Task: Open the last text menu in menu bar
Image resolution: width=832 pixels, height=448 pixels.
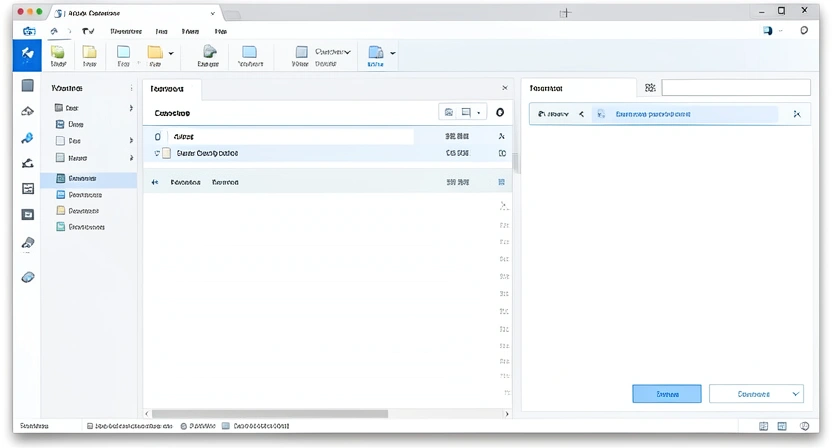Action: point(221,31)
